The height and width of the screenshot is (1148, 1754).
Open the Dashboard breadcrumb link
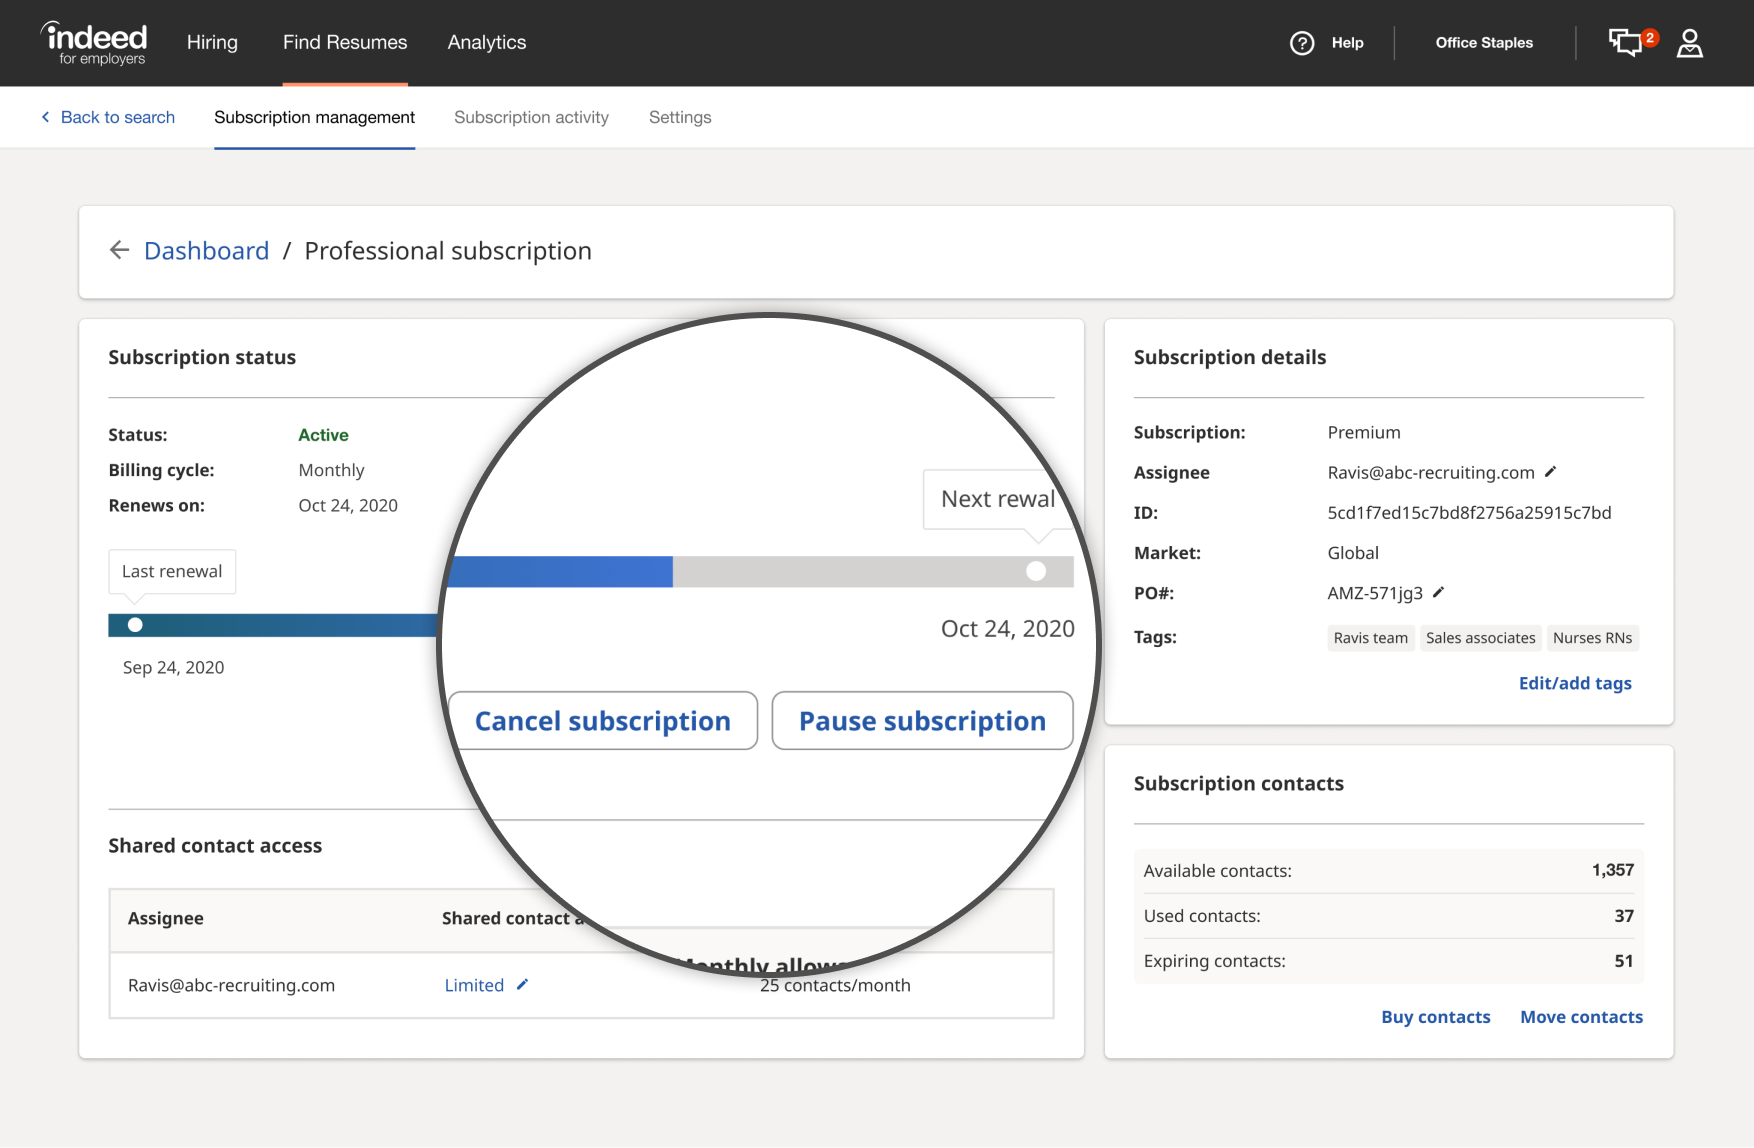coord(206,250)
